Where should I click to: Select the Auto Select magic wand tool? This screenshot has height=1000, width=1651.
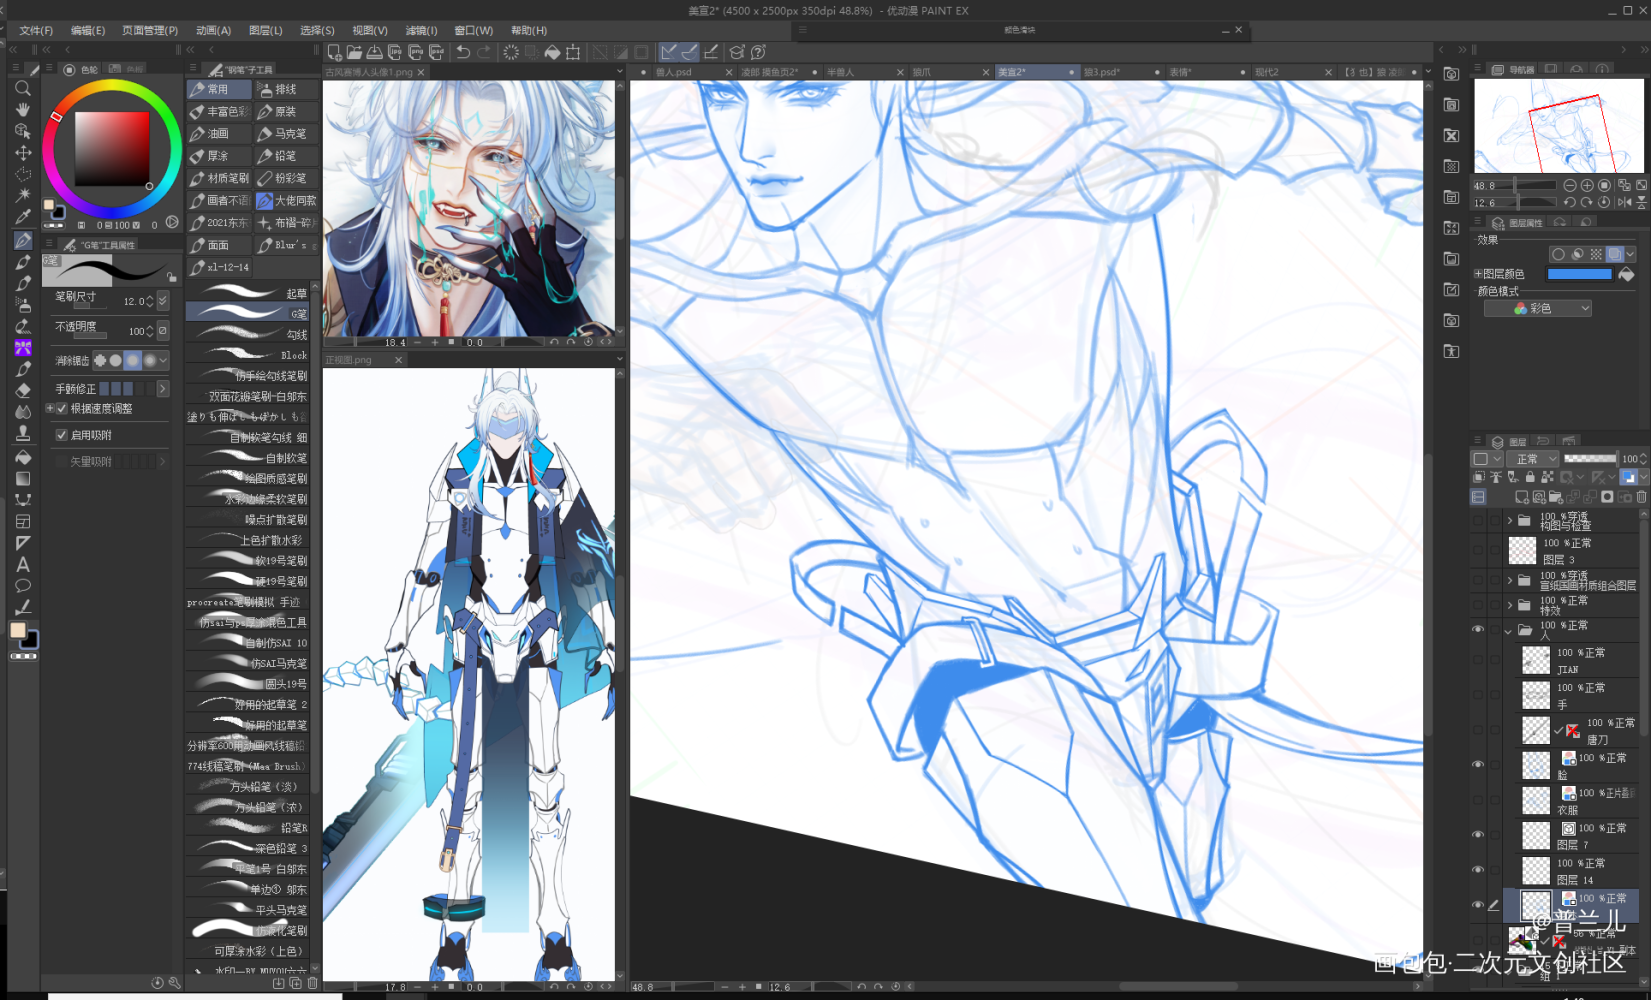[x=22, y=195]
